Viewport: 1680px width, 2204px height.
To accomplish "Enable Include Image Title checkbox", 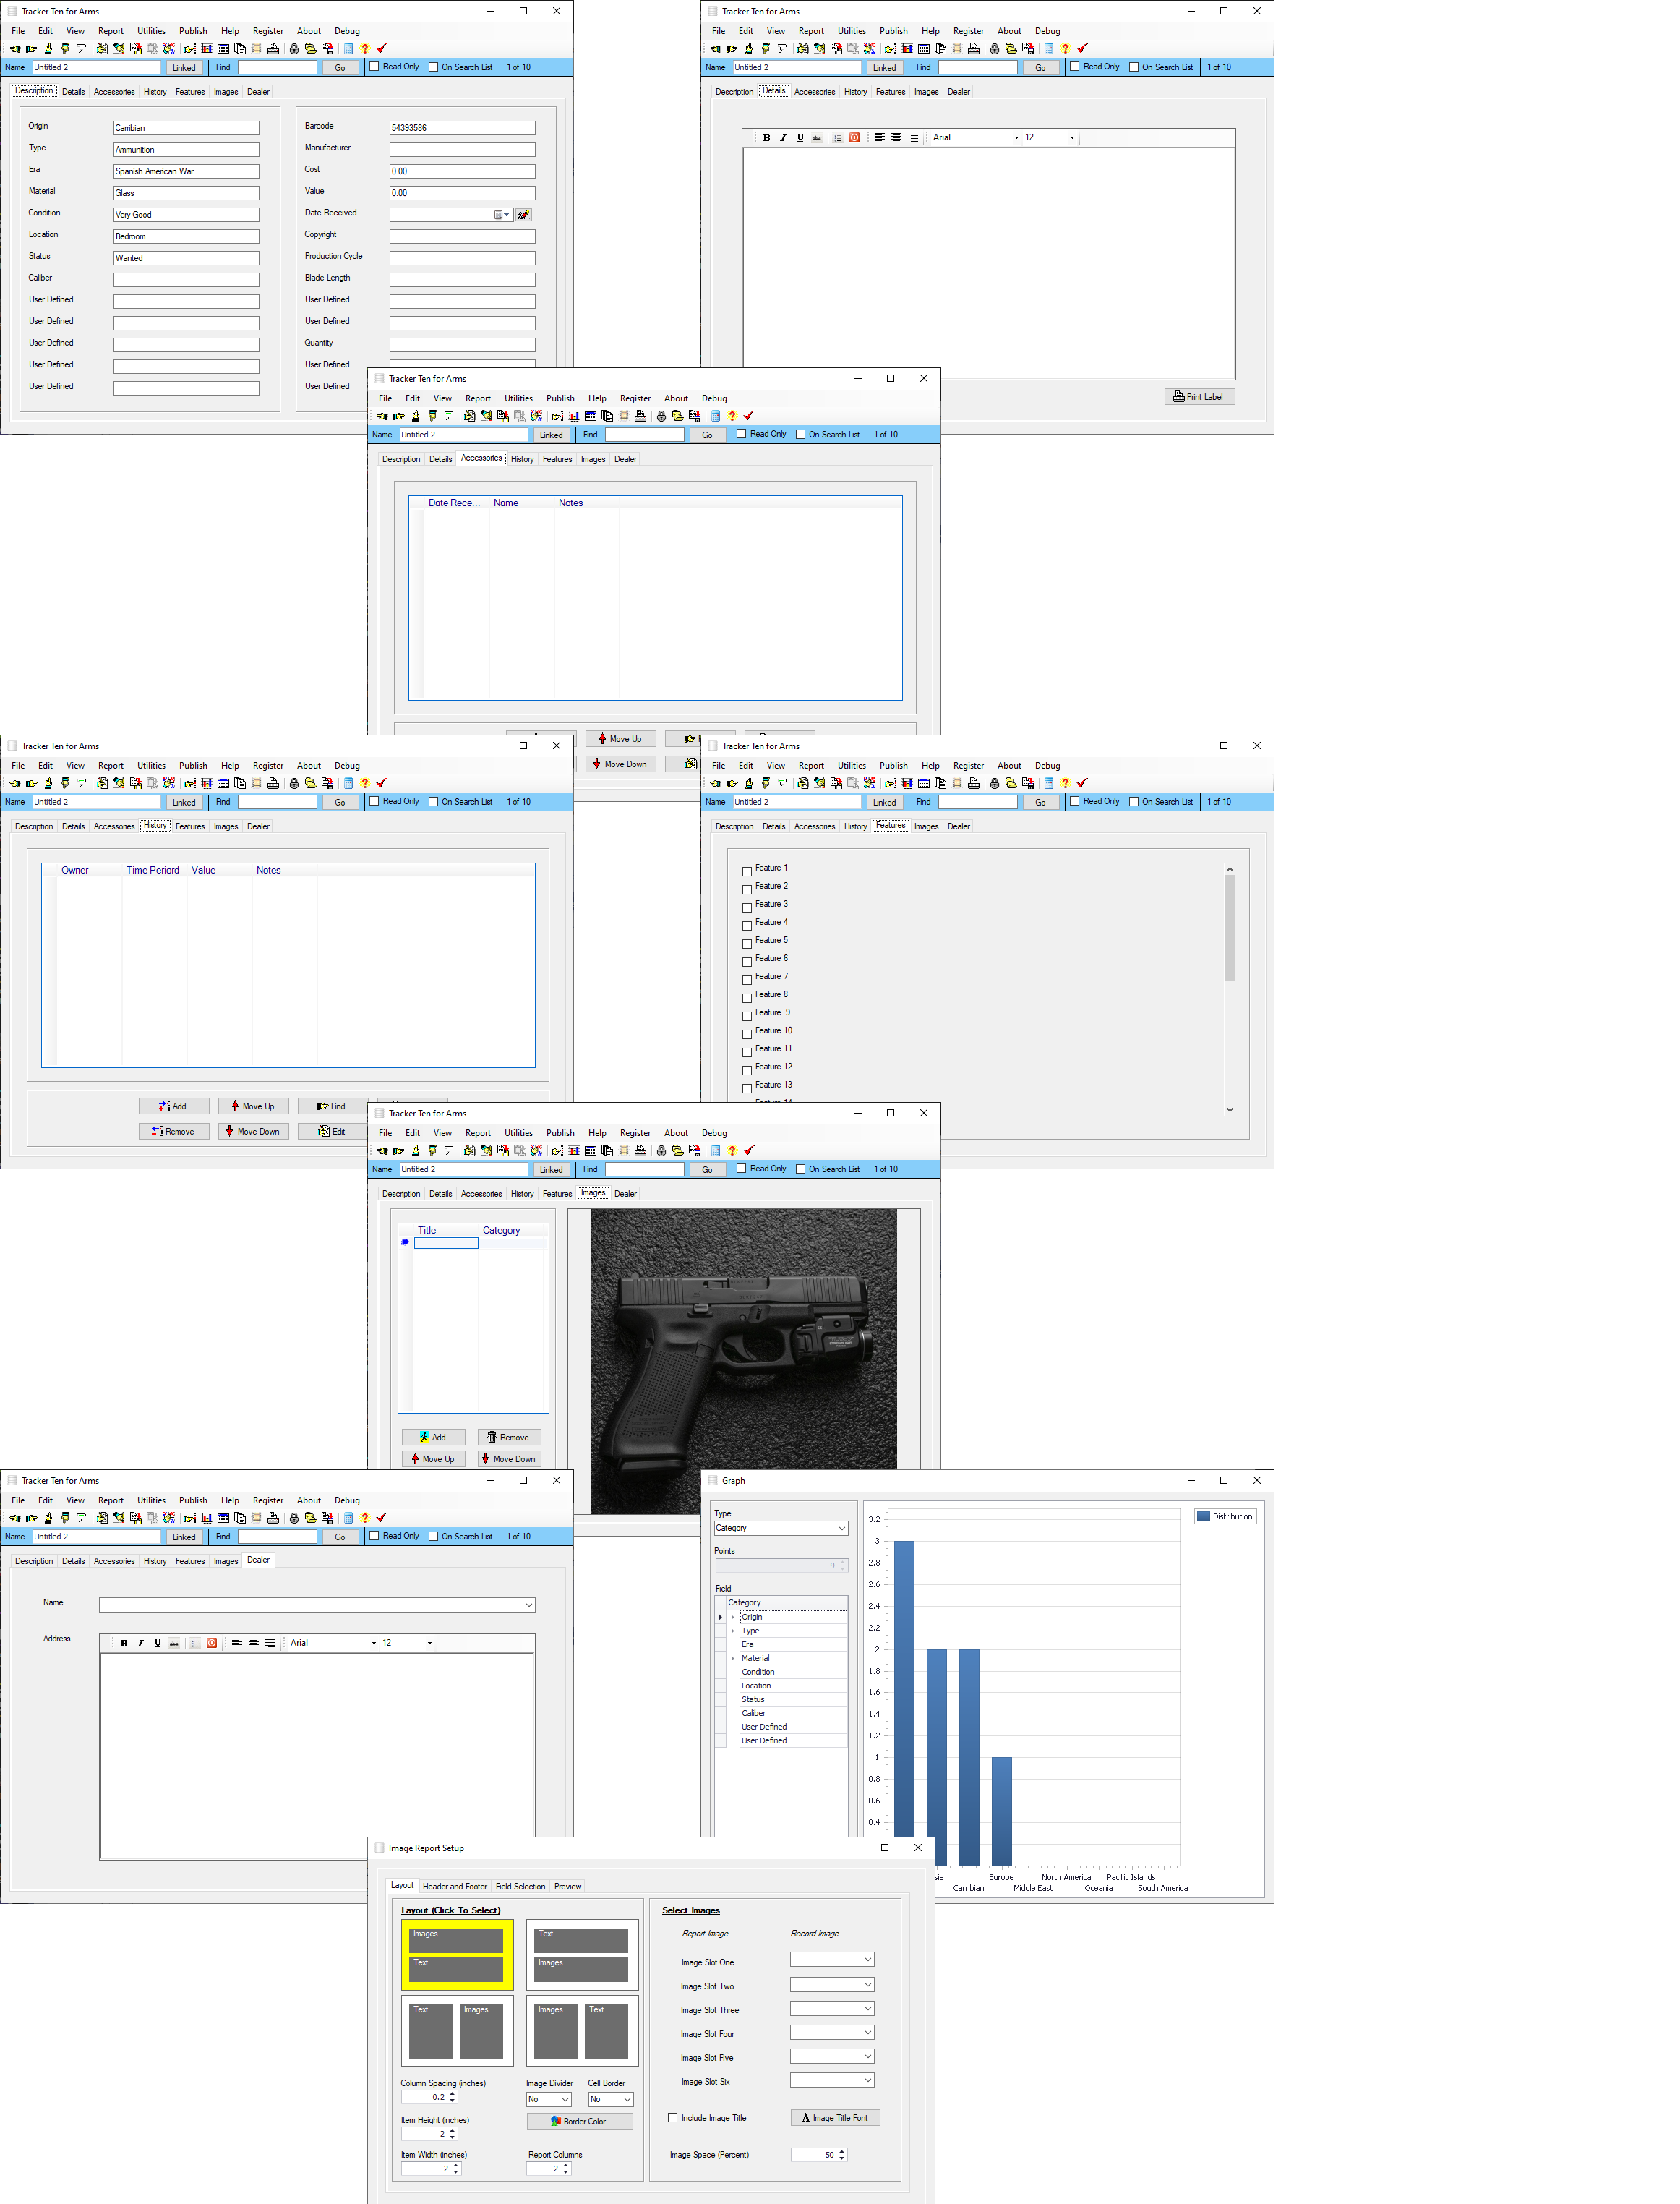I will click(673, 2118).
